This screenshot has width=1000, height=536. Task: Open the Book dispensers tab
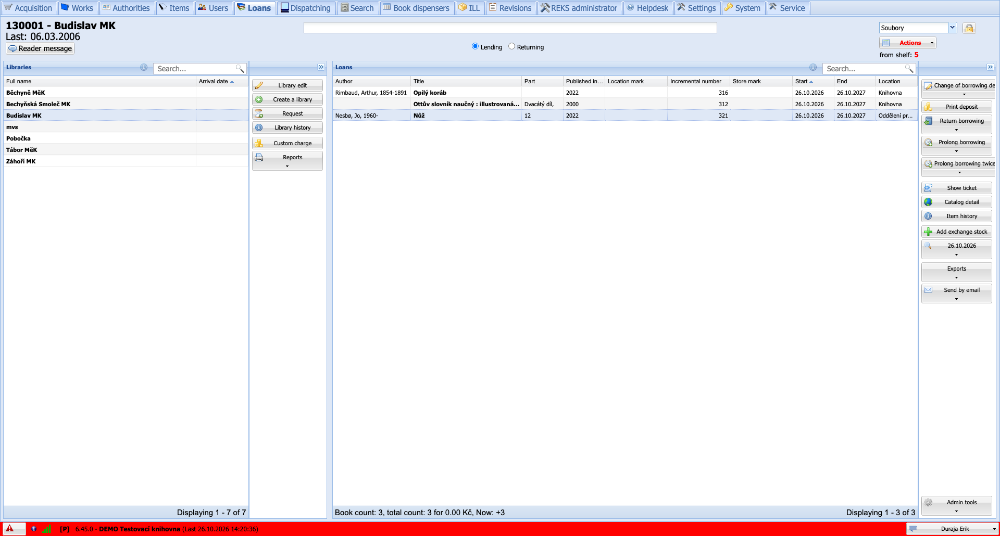(x=416, y=8)
